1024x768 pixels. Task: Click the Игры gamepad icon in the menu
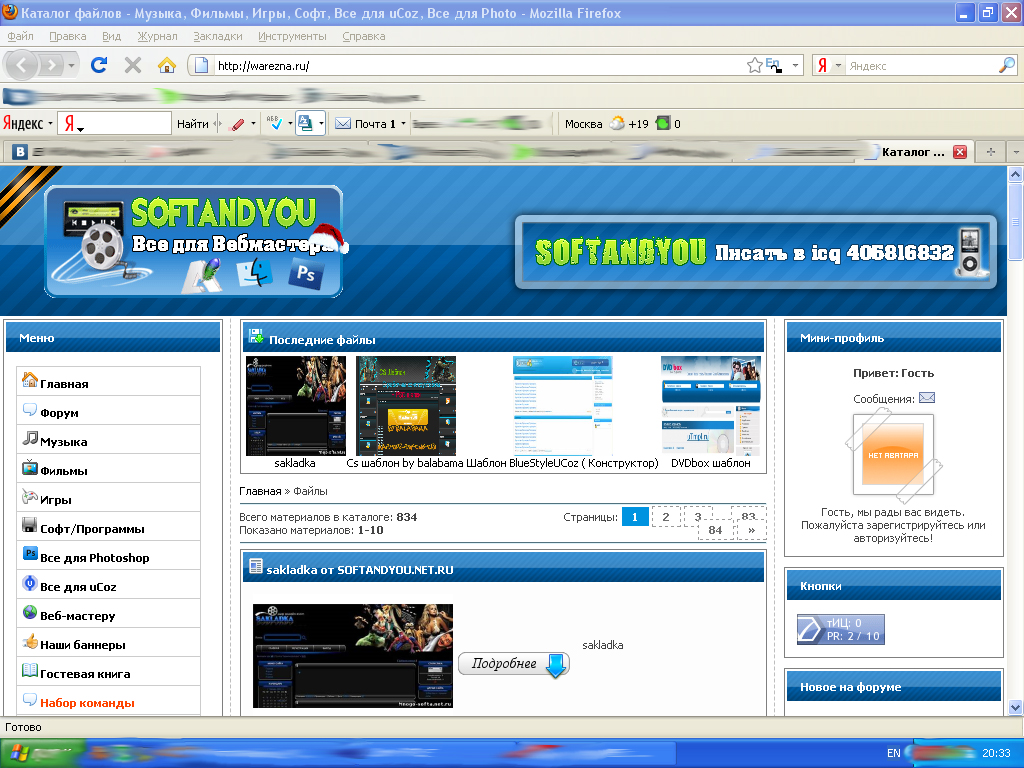pyautogui.click(x=29, y=496)
